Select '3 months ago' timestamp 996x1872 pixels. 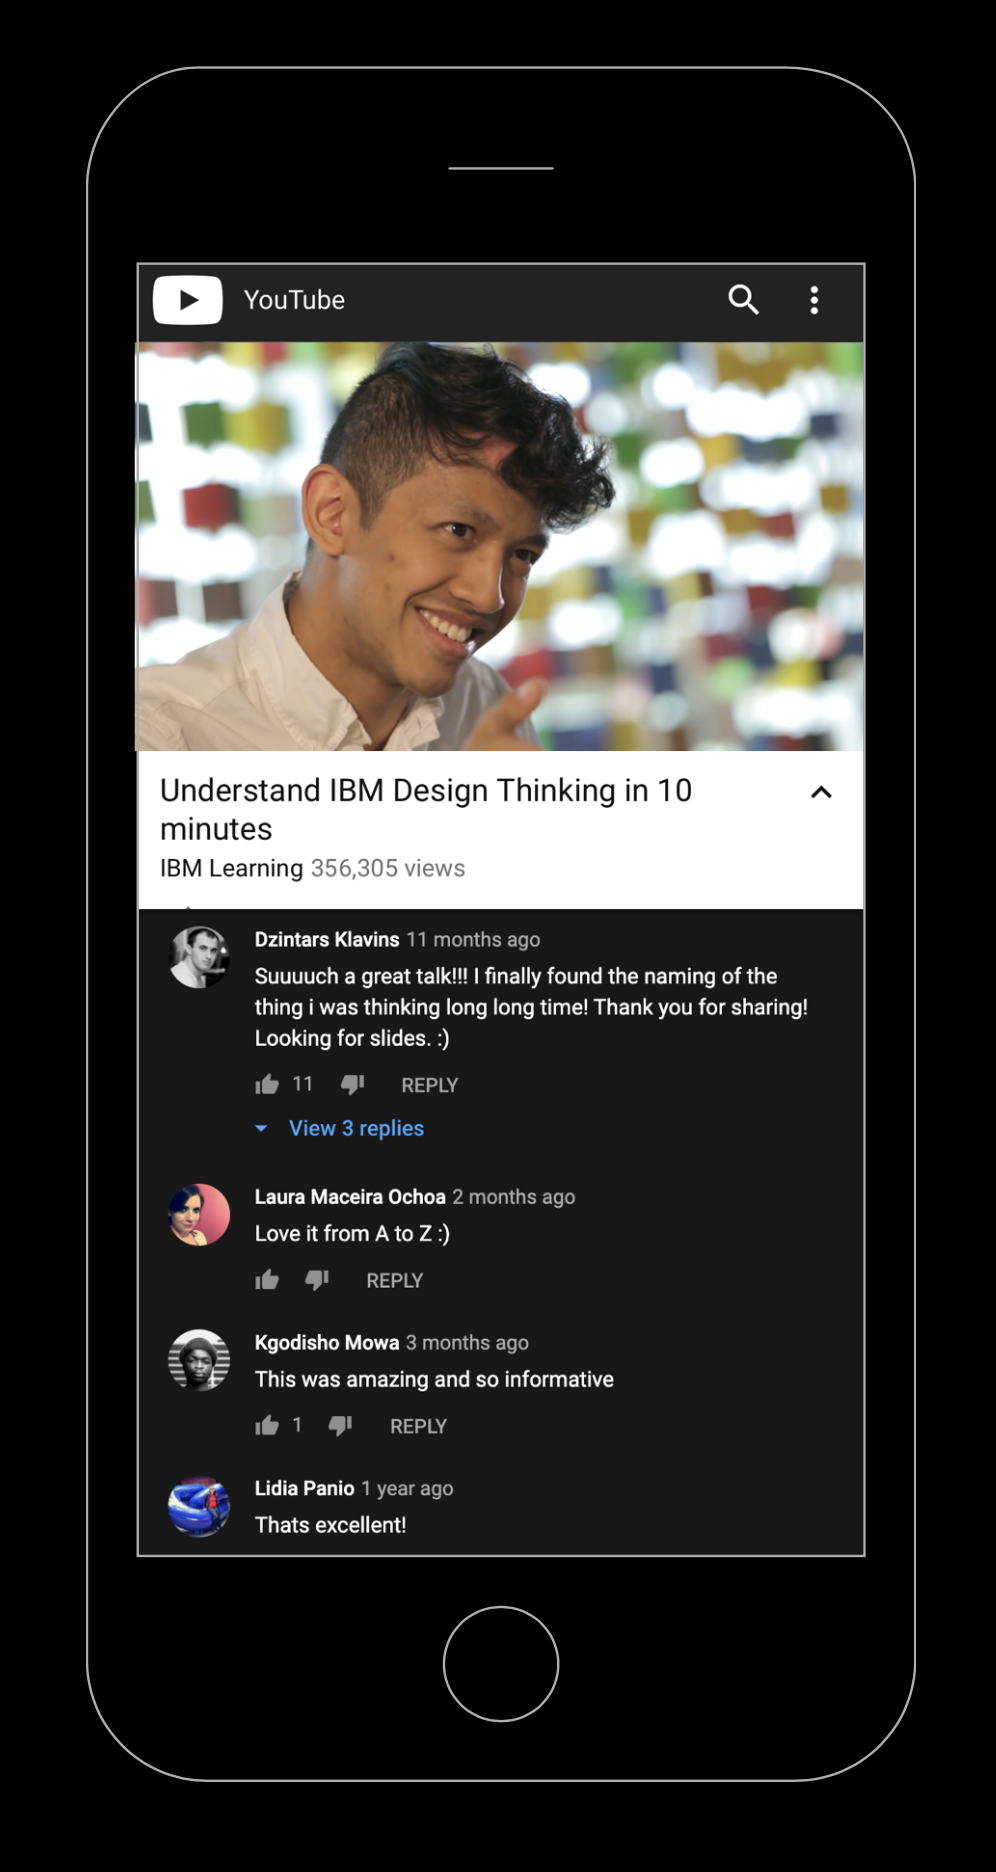(x=467, y=1342)
